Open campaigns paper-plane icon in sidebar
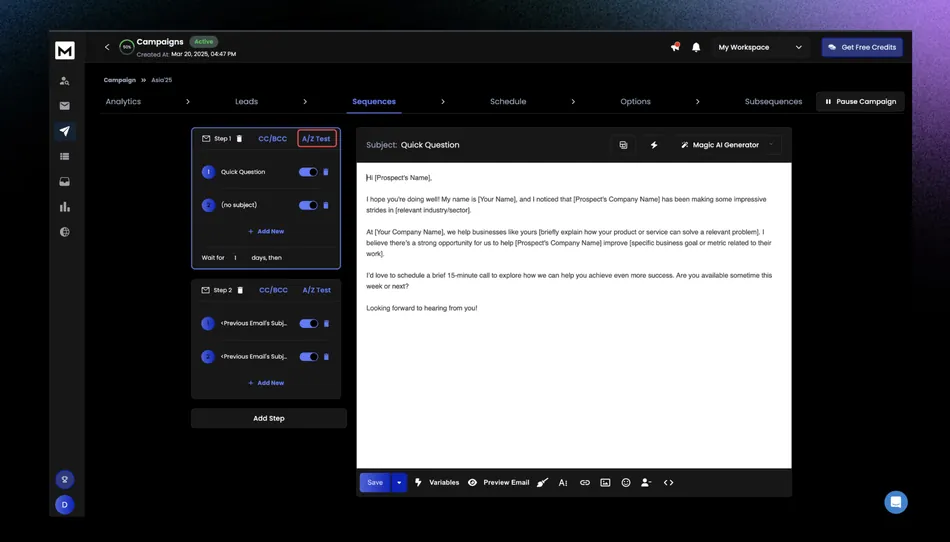This screenshot has height=542, width=950. coord(65,131)
